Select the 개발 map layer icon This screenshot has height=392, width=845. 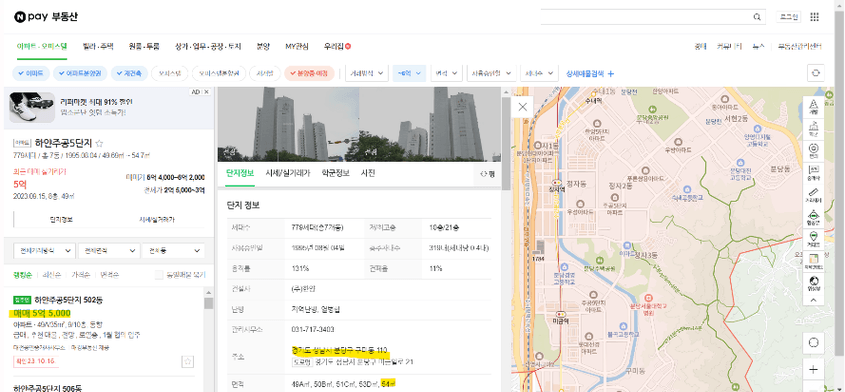(814, 107)
